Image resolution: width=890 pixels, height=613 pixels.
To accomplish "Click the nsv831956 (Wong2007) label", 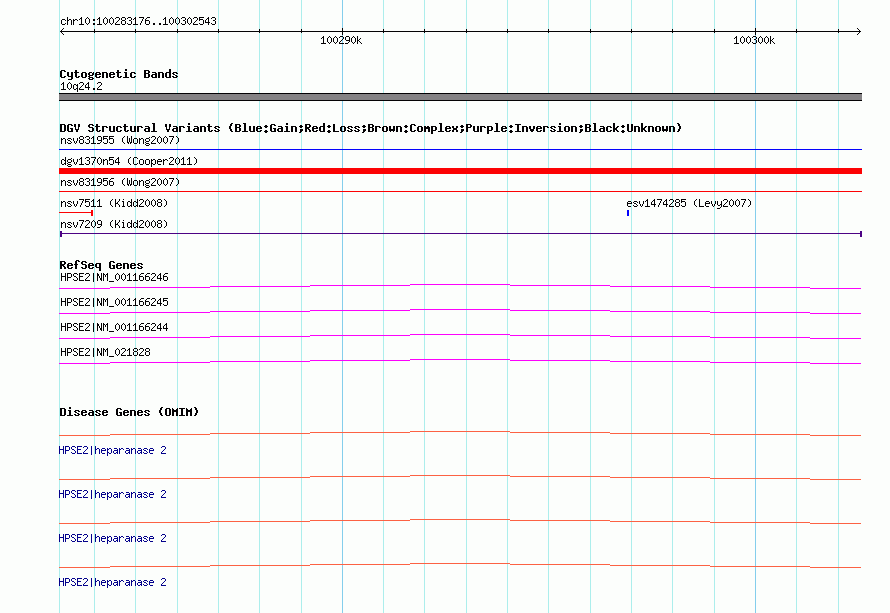I will click(120, 182).
